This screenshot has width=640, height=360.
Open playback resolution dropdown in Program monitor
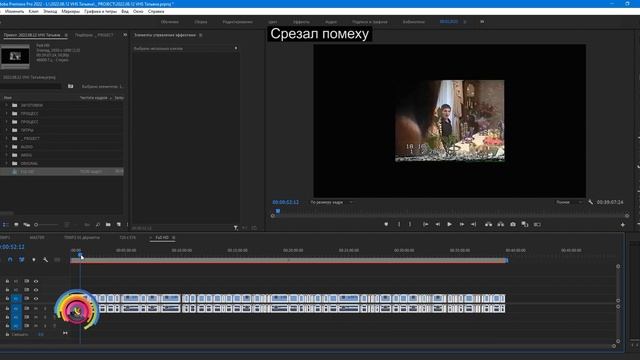click(x=569, y=202)
